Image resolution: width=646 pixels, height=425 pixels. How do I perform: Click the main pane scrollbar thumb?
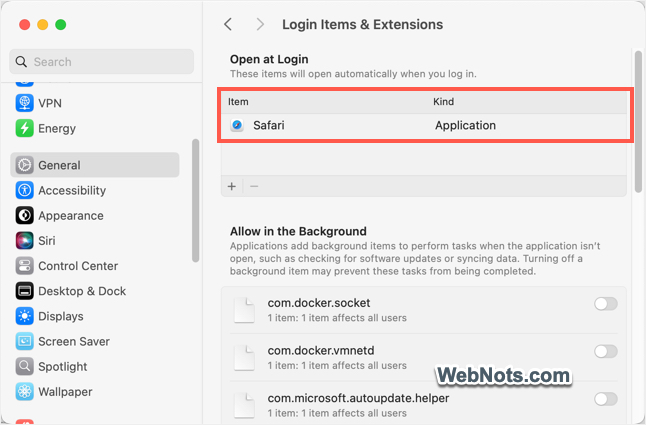(638, 121)
